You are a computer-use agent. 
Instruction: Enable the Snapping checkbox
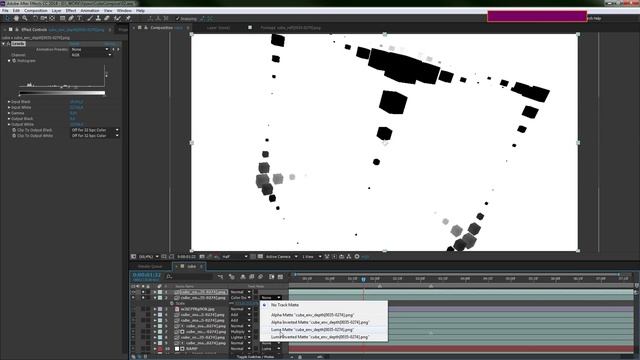pos(178,19)
